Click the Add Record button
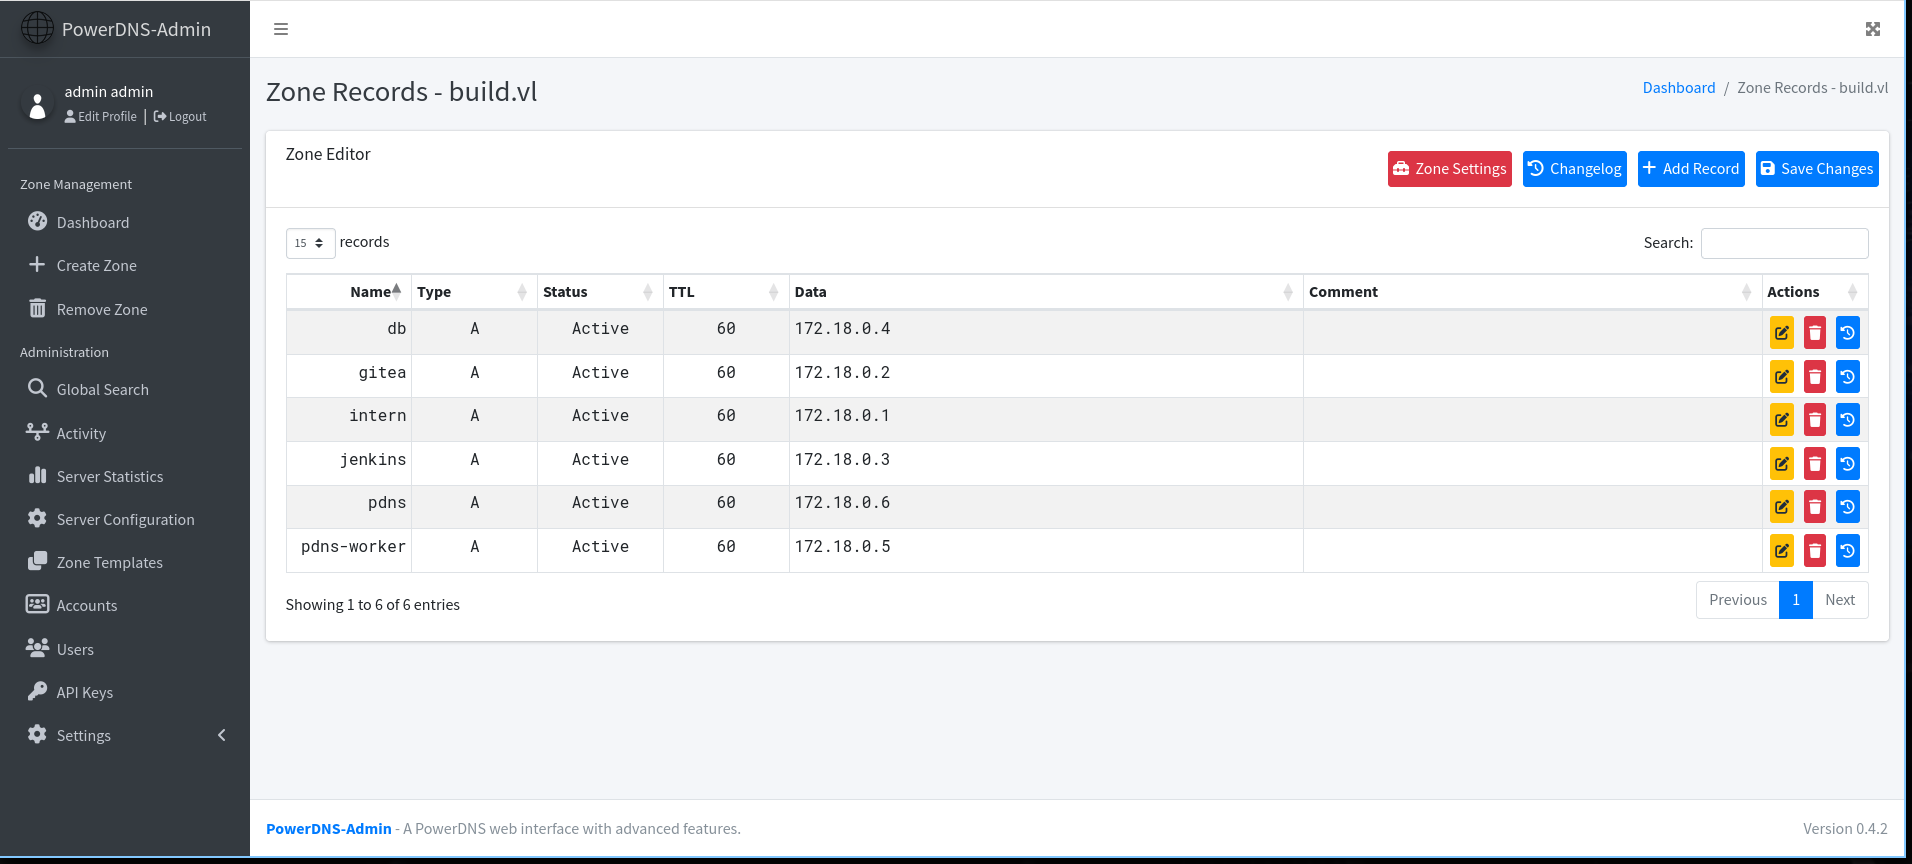1912x864 pixels. (1691, 169)
